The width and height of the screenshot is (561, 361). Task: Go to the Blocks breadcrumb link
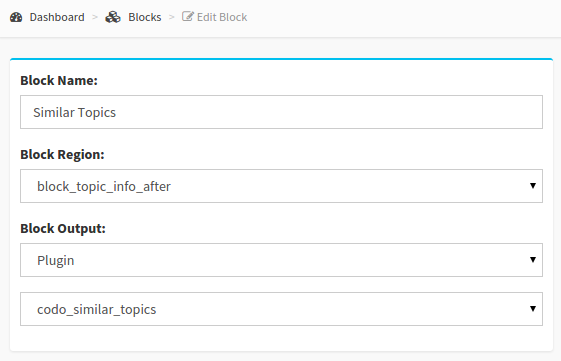pos(145,17)
